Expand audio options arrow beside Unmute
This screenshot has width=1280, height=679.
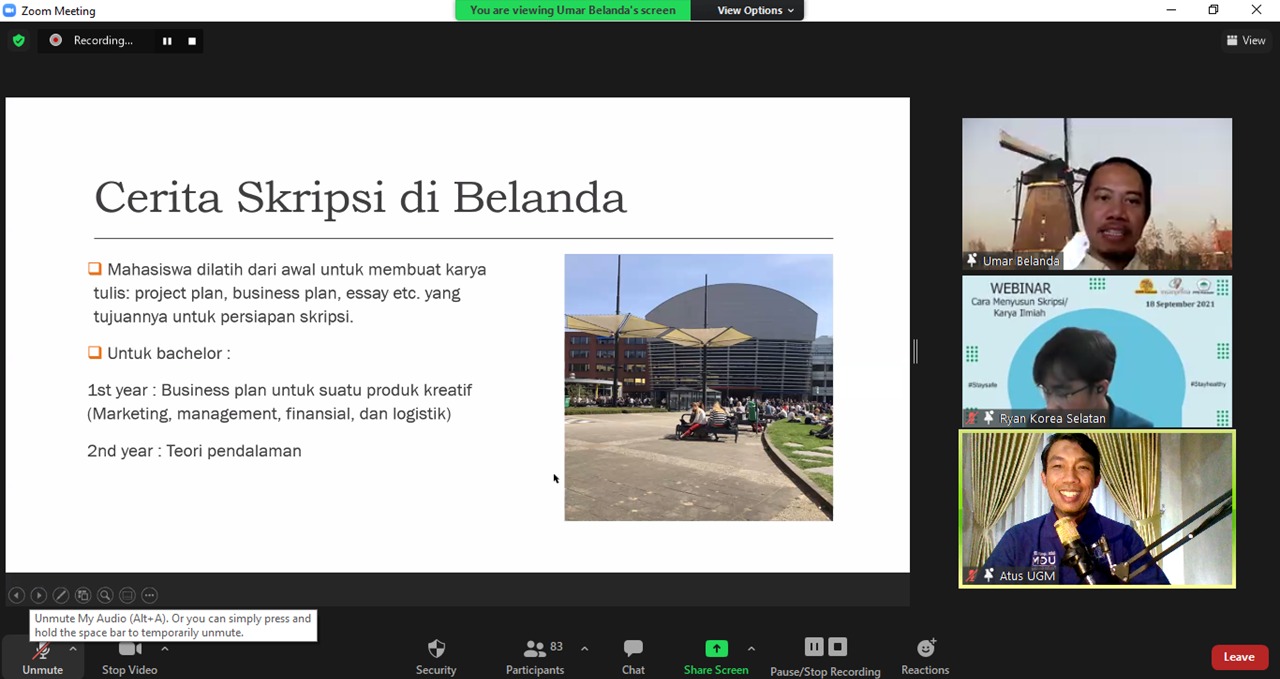pyautogui.click(x=73, y=649)
